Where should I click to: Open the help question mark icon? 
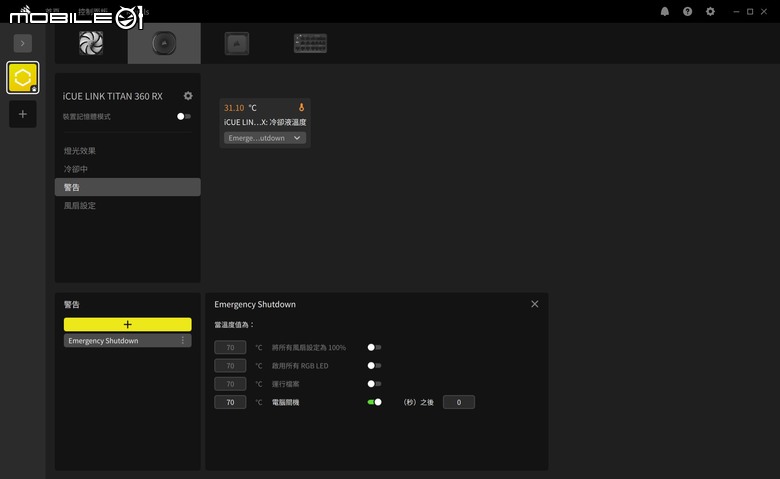tap(687, 11)
